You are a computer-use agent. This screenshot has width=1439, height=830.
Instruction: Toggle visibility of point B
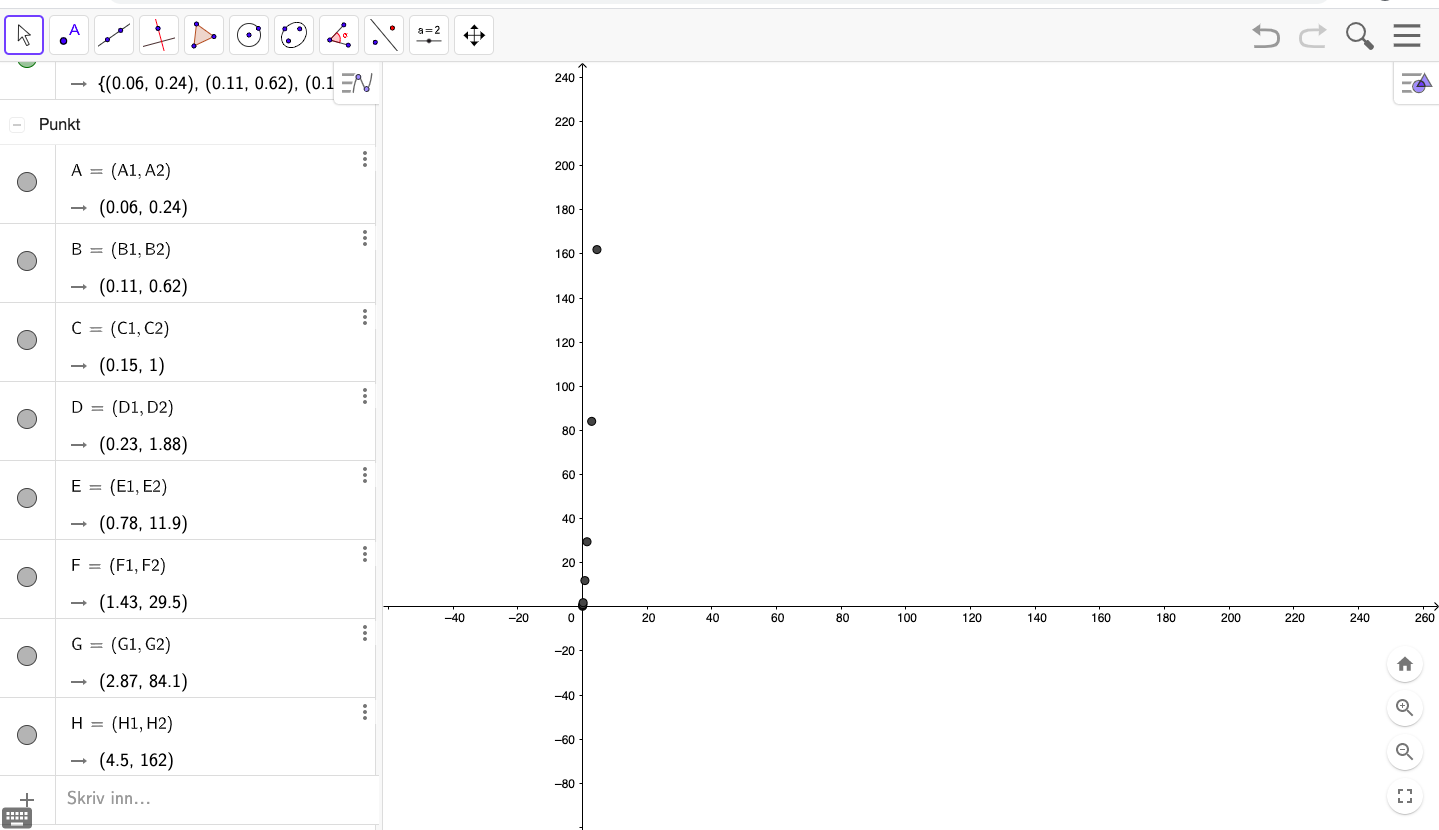(x=27, y=261)
